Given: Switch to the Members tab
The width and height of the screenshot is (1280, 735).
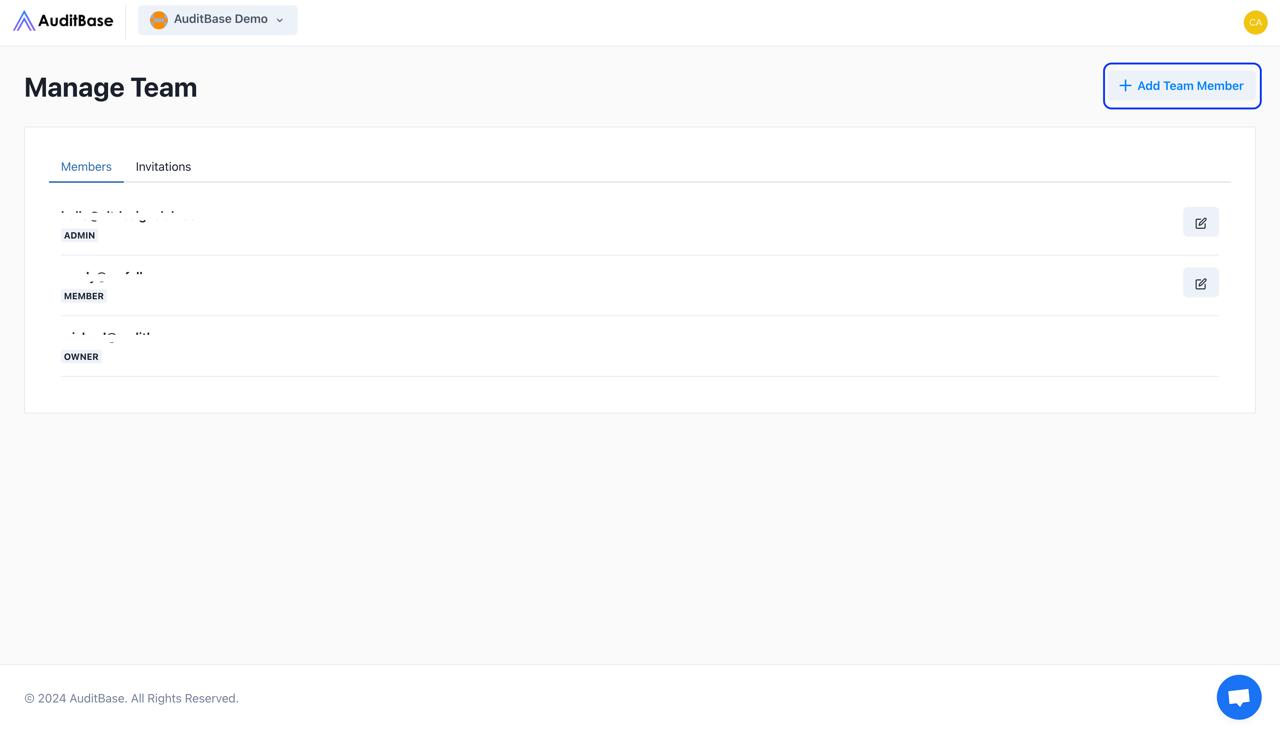Looking at the screenshot, I should click(86, 167).
